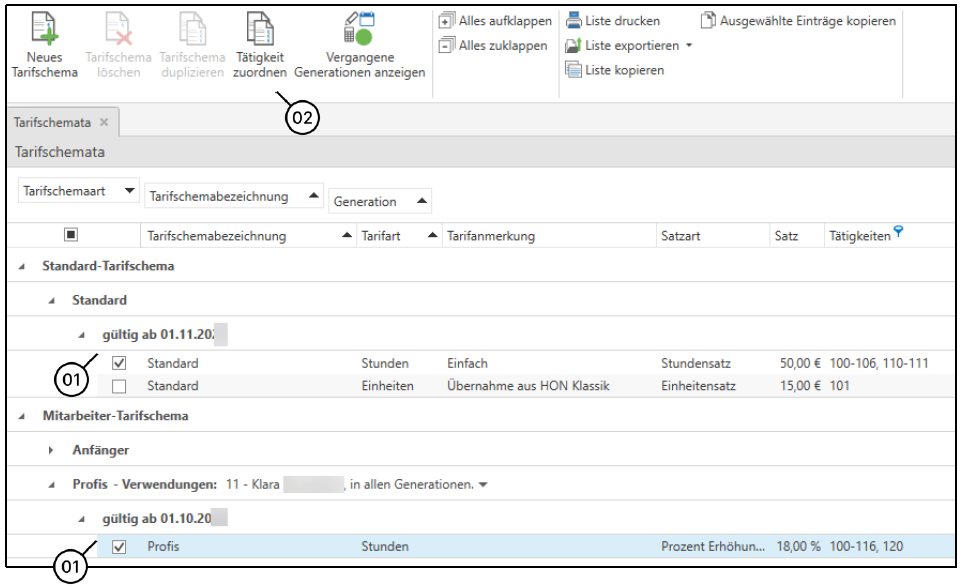960x586 pixels.
Task: Collapse the Standard-Tarifschema group
Action: (x=22, y=267)
